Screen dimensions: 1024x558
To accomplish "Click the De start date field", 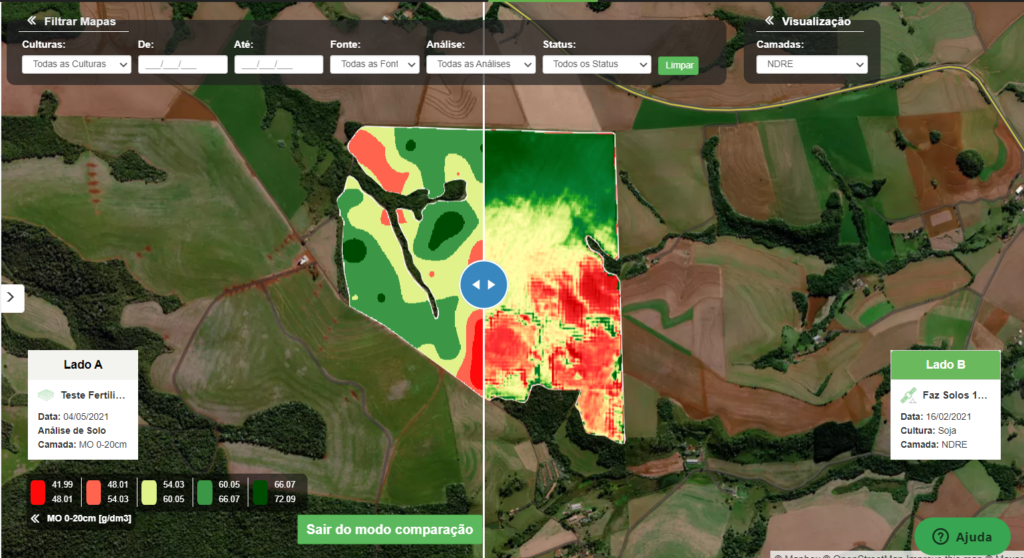I will click(180, 64).
